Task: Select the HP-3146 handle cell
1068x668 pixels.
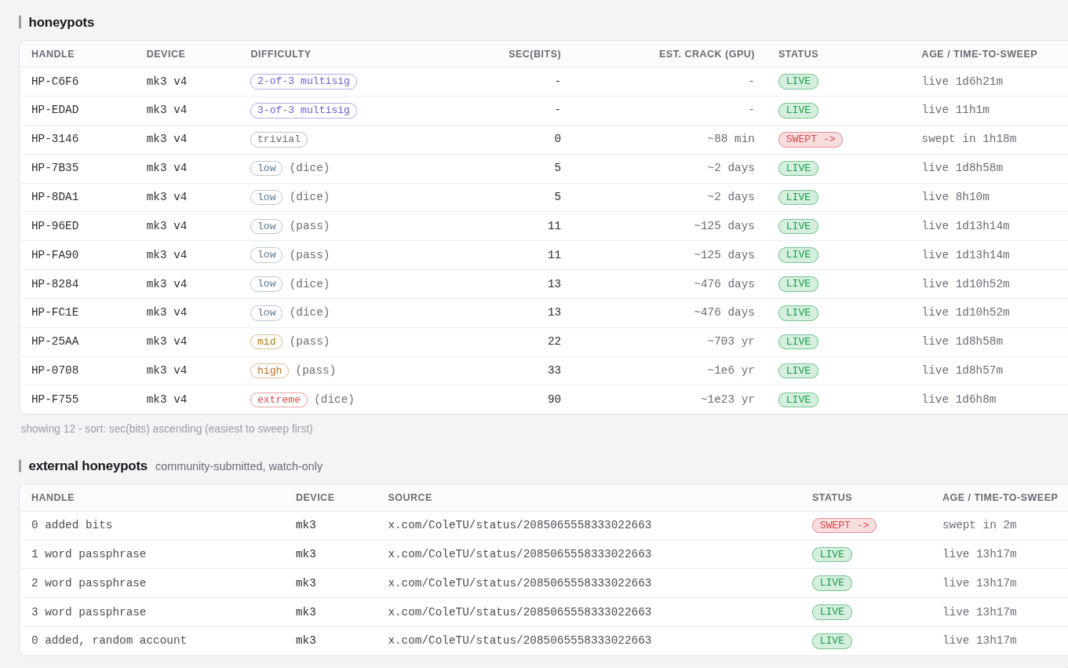Action: coord(54,139)
